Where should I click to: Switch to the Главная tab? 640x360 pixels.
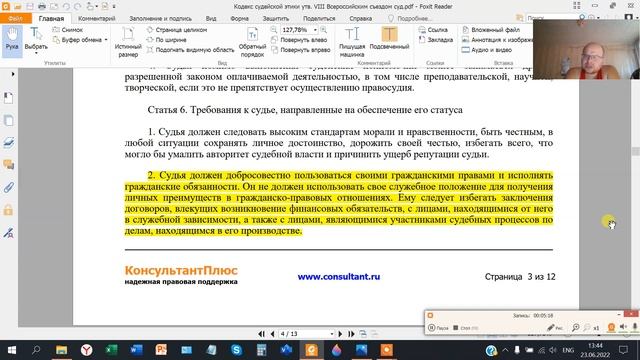pos(51,18)
